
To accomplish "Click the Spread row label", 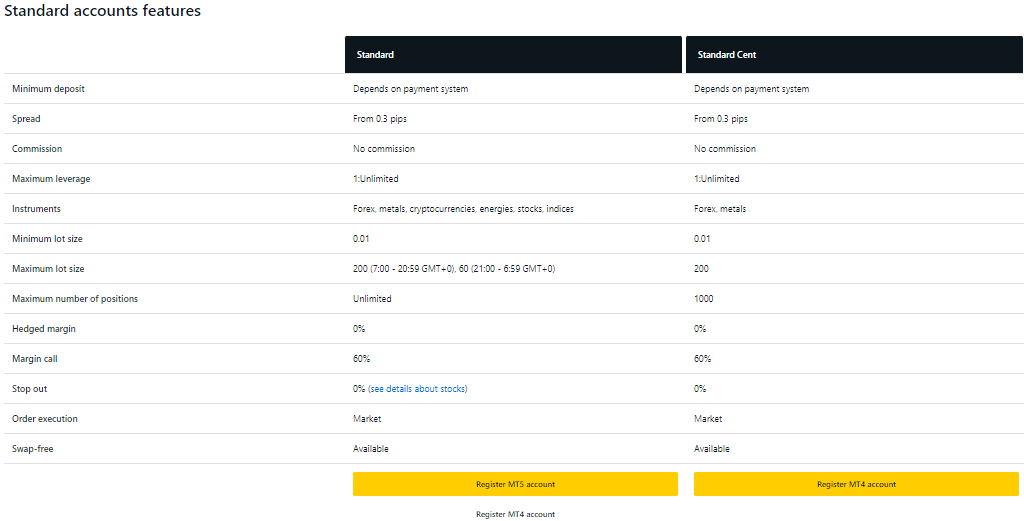I will pos(26,119).
